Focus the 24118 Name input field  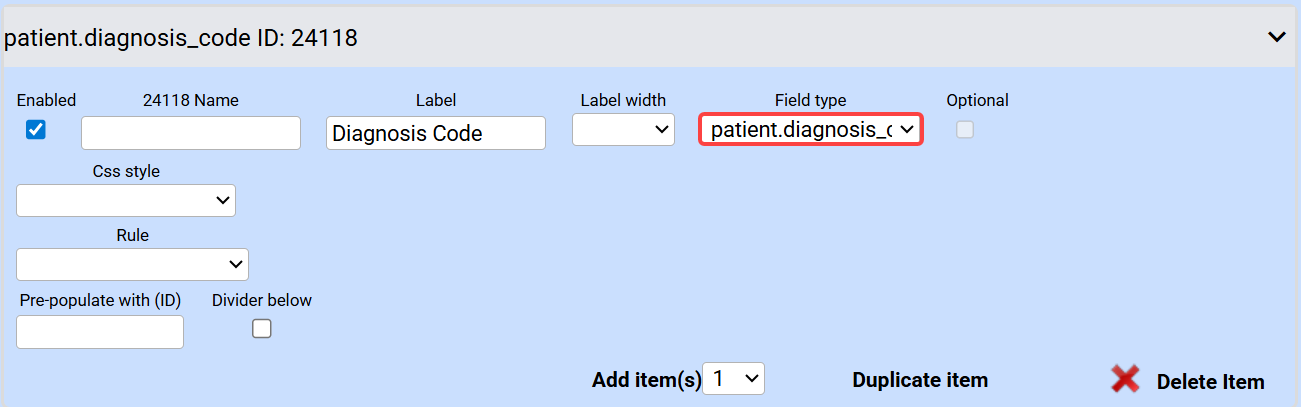tap(191, 133)
